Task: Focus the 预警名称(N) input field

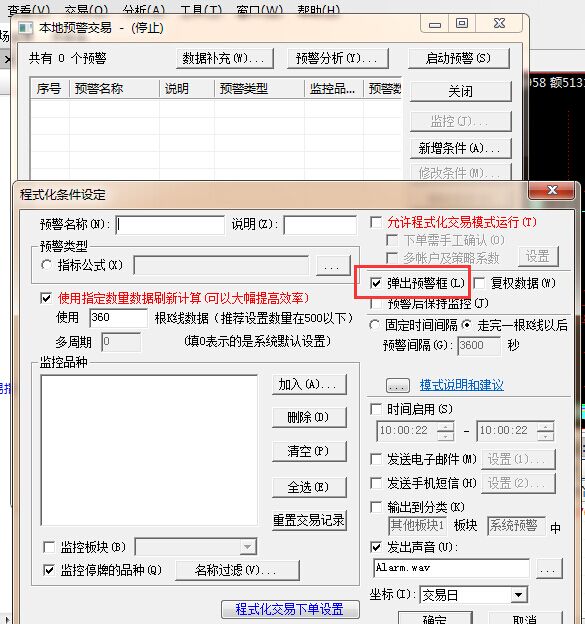Action: pyautogui.click(x=170, y=225)
